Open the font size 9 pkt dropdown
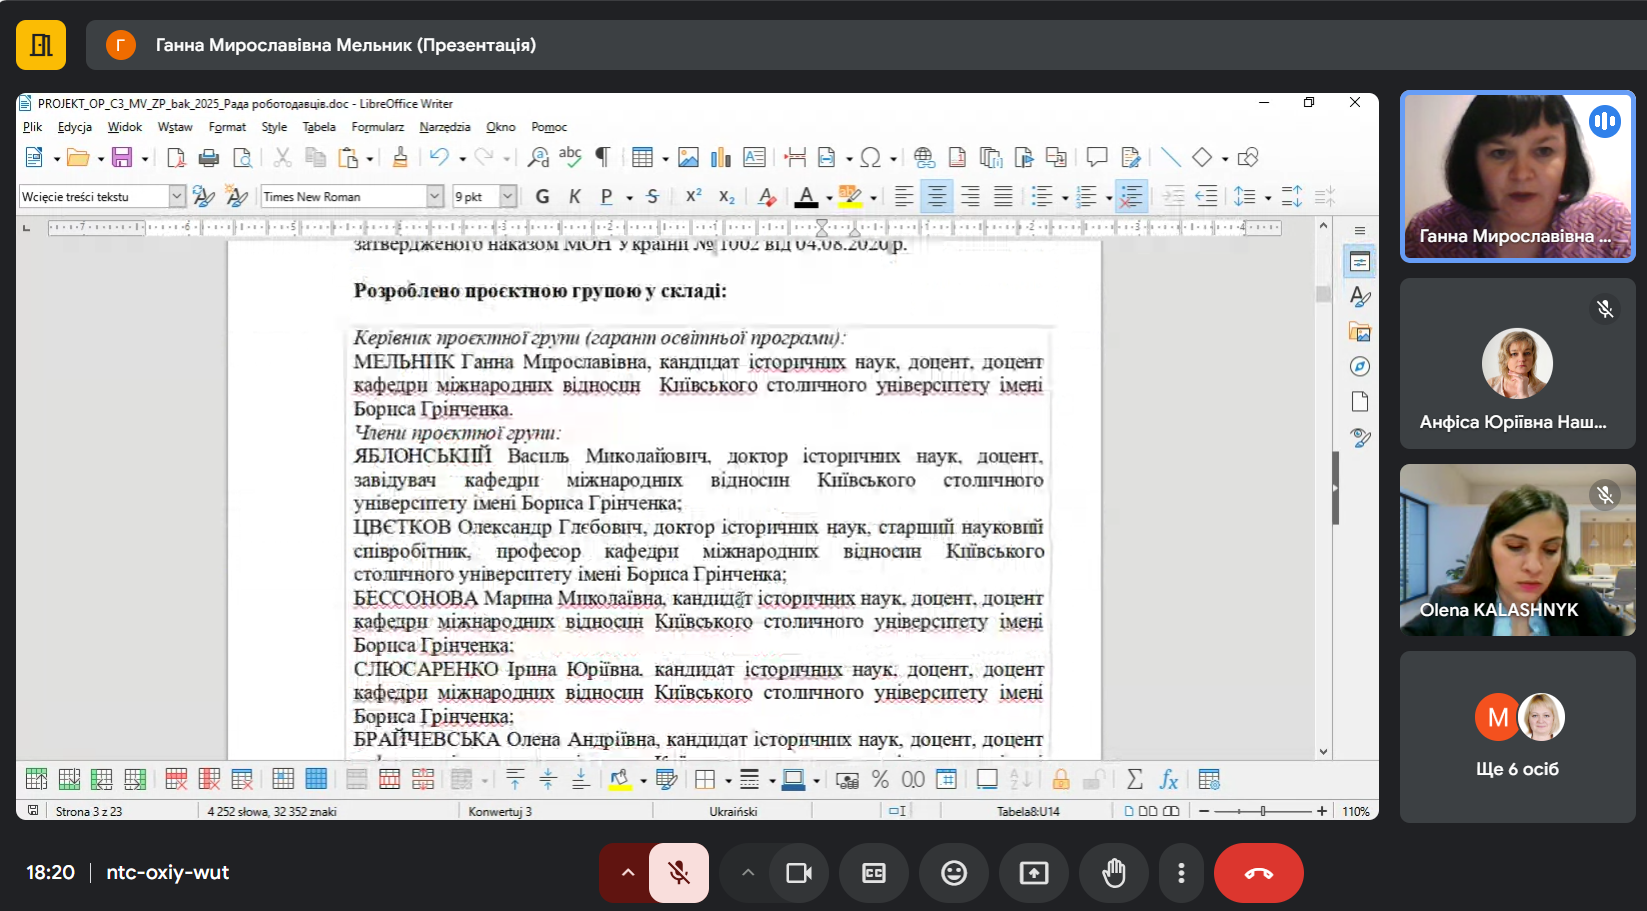 508,197
